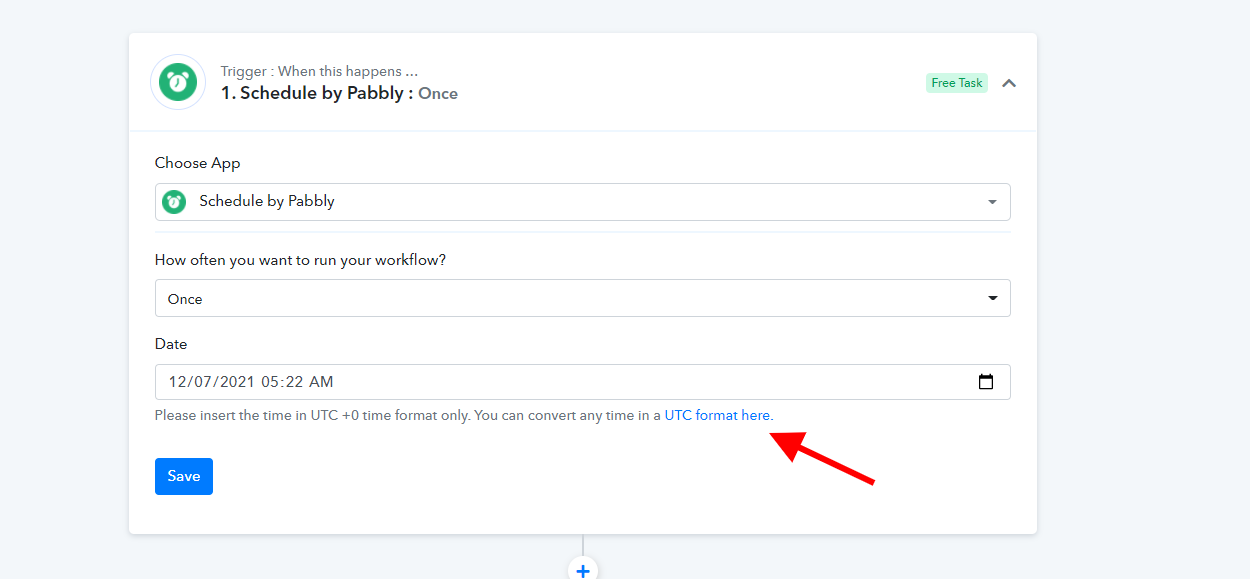Click the How often you want to run your workflow? label
1250x579 pixels.
coord(300,260)
